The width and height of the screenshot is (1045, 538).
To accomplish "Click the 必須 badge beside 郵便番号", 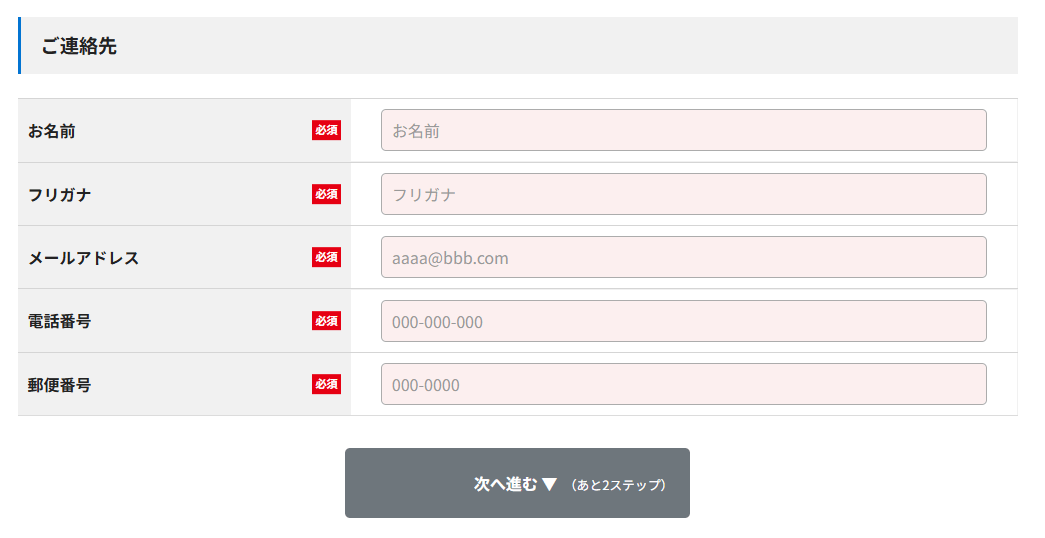I will point(326,384).
